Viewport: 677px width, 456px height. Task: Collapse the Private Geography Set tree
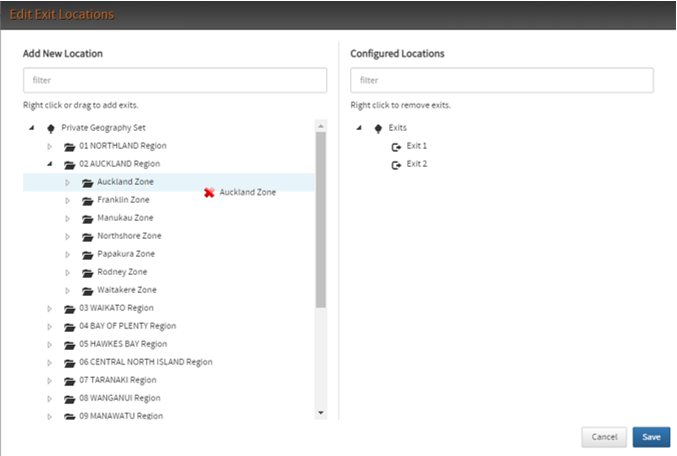(x=32, y=128)
